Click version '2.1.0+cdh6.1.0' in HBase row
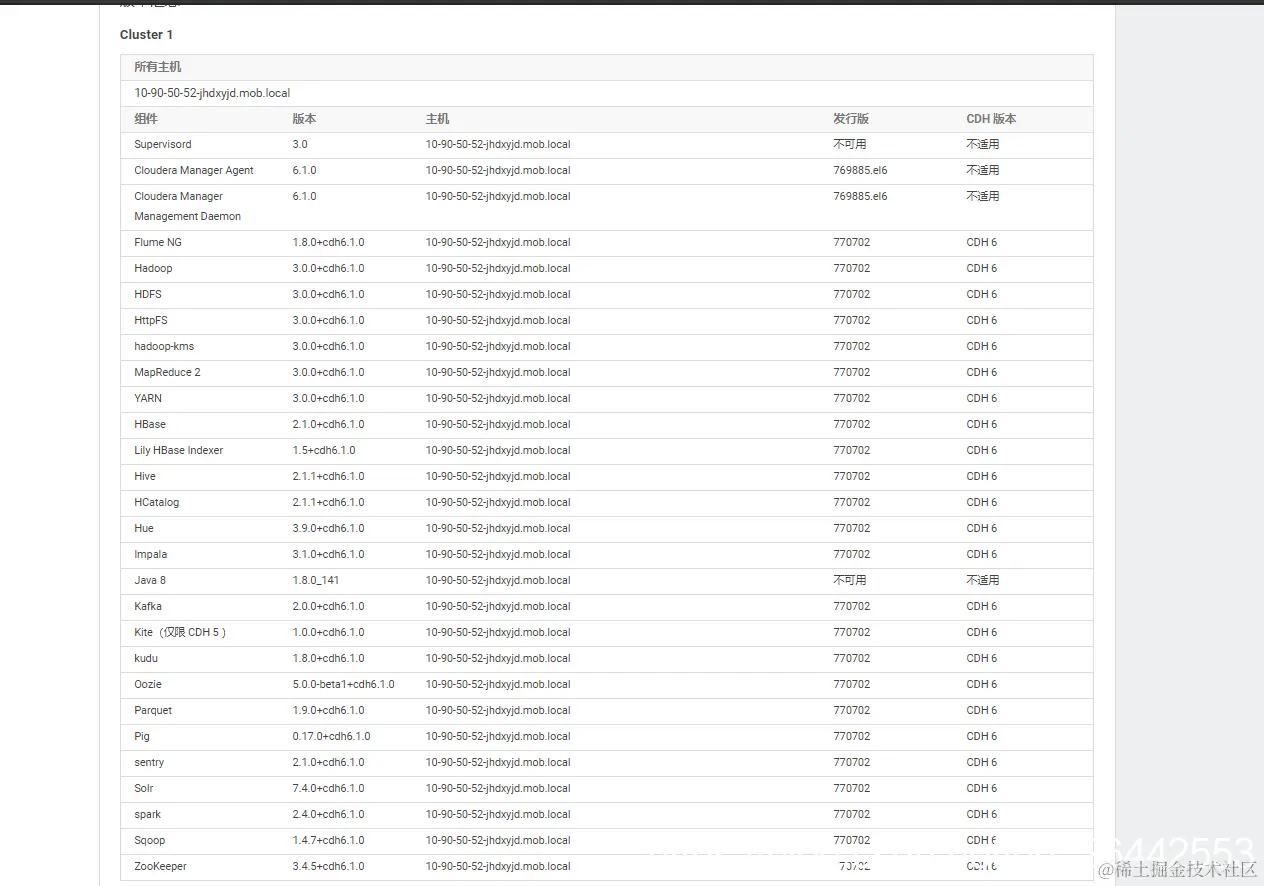 (328, 425)
